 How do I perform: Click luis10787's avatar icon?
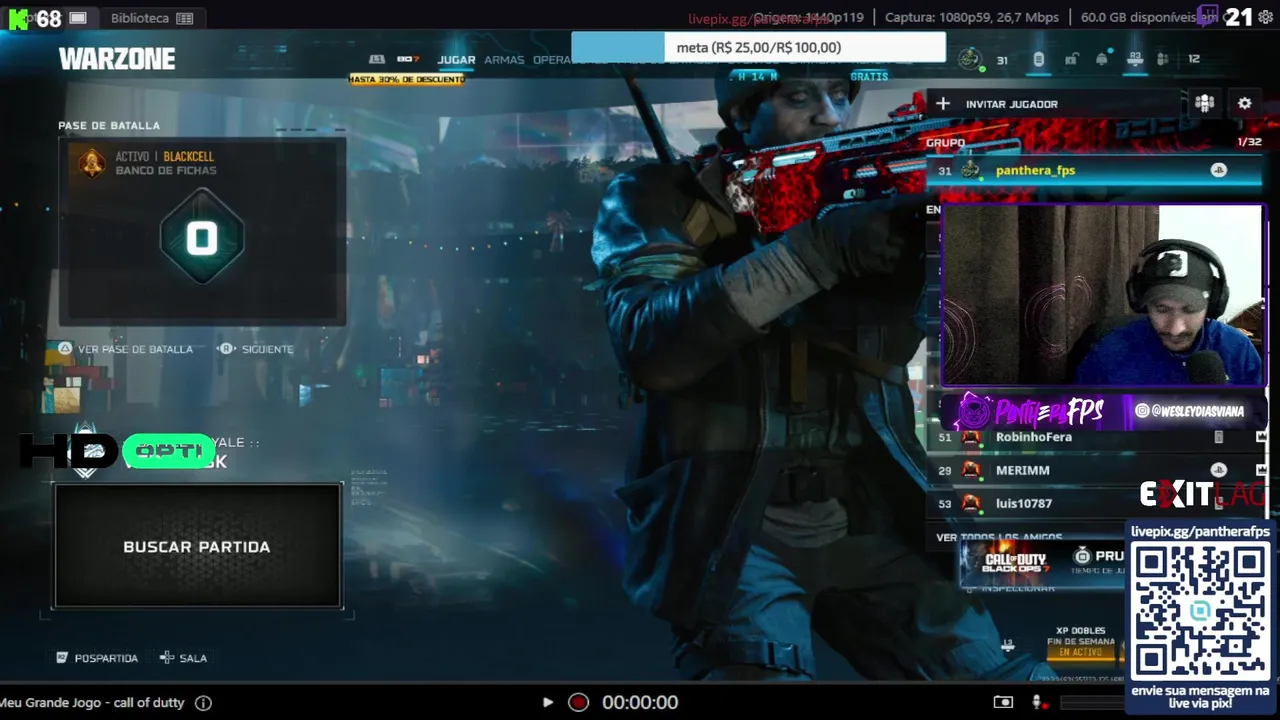pyautogui.click(x=971, y=503)
